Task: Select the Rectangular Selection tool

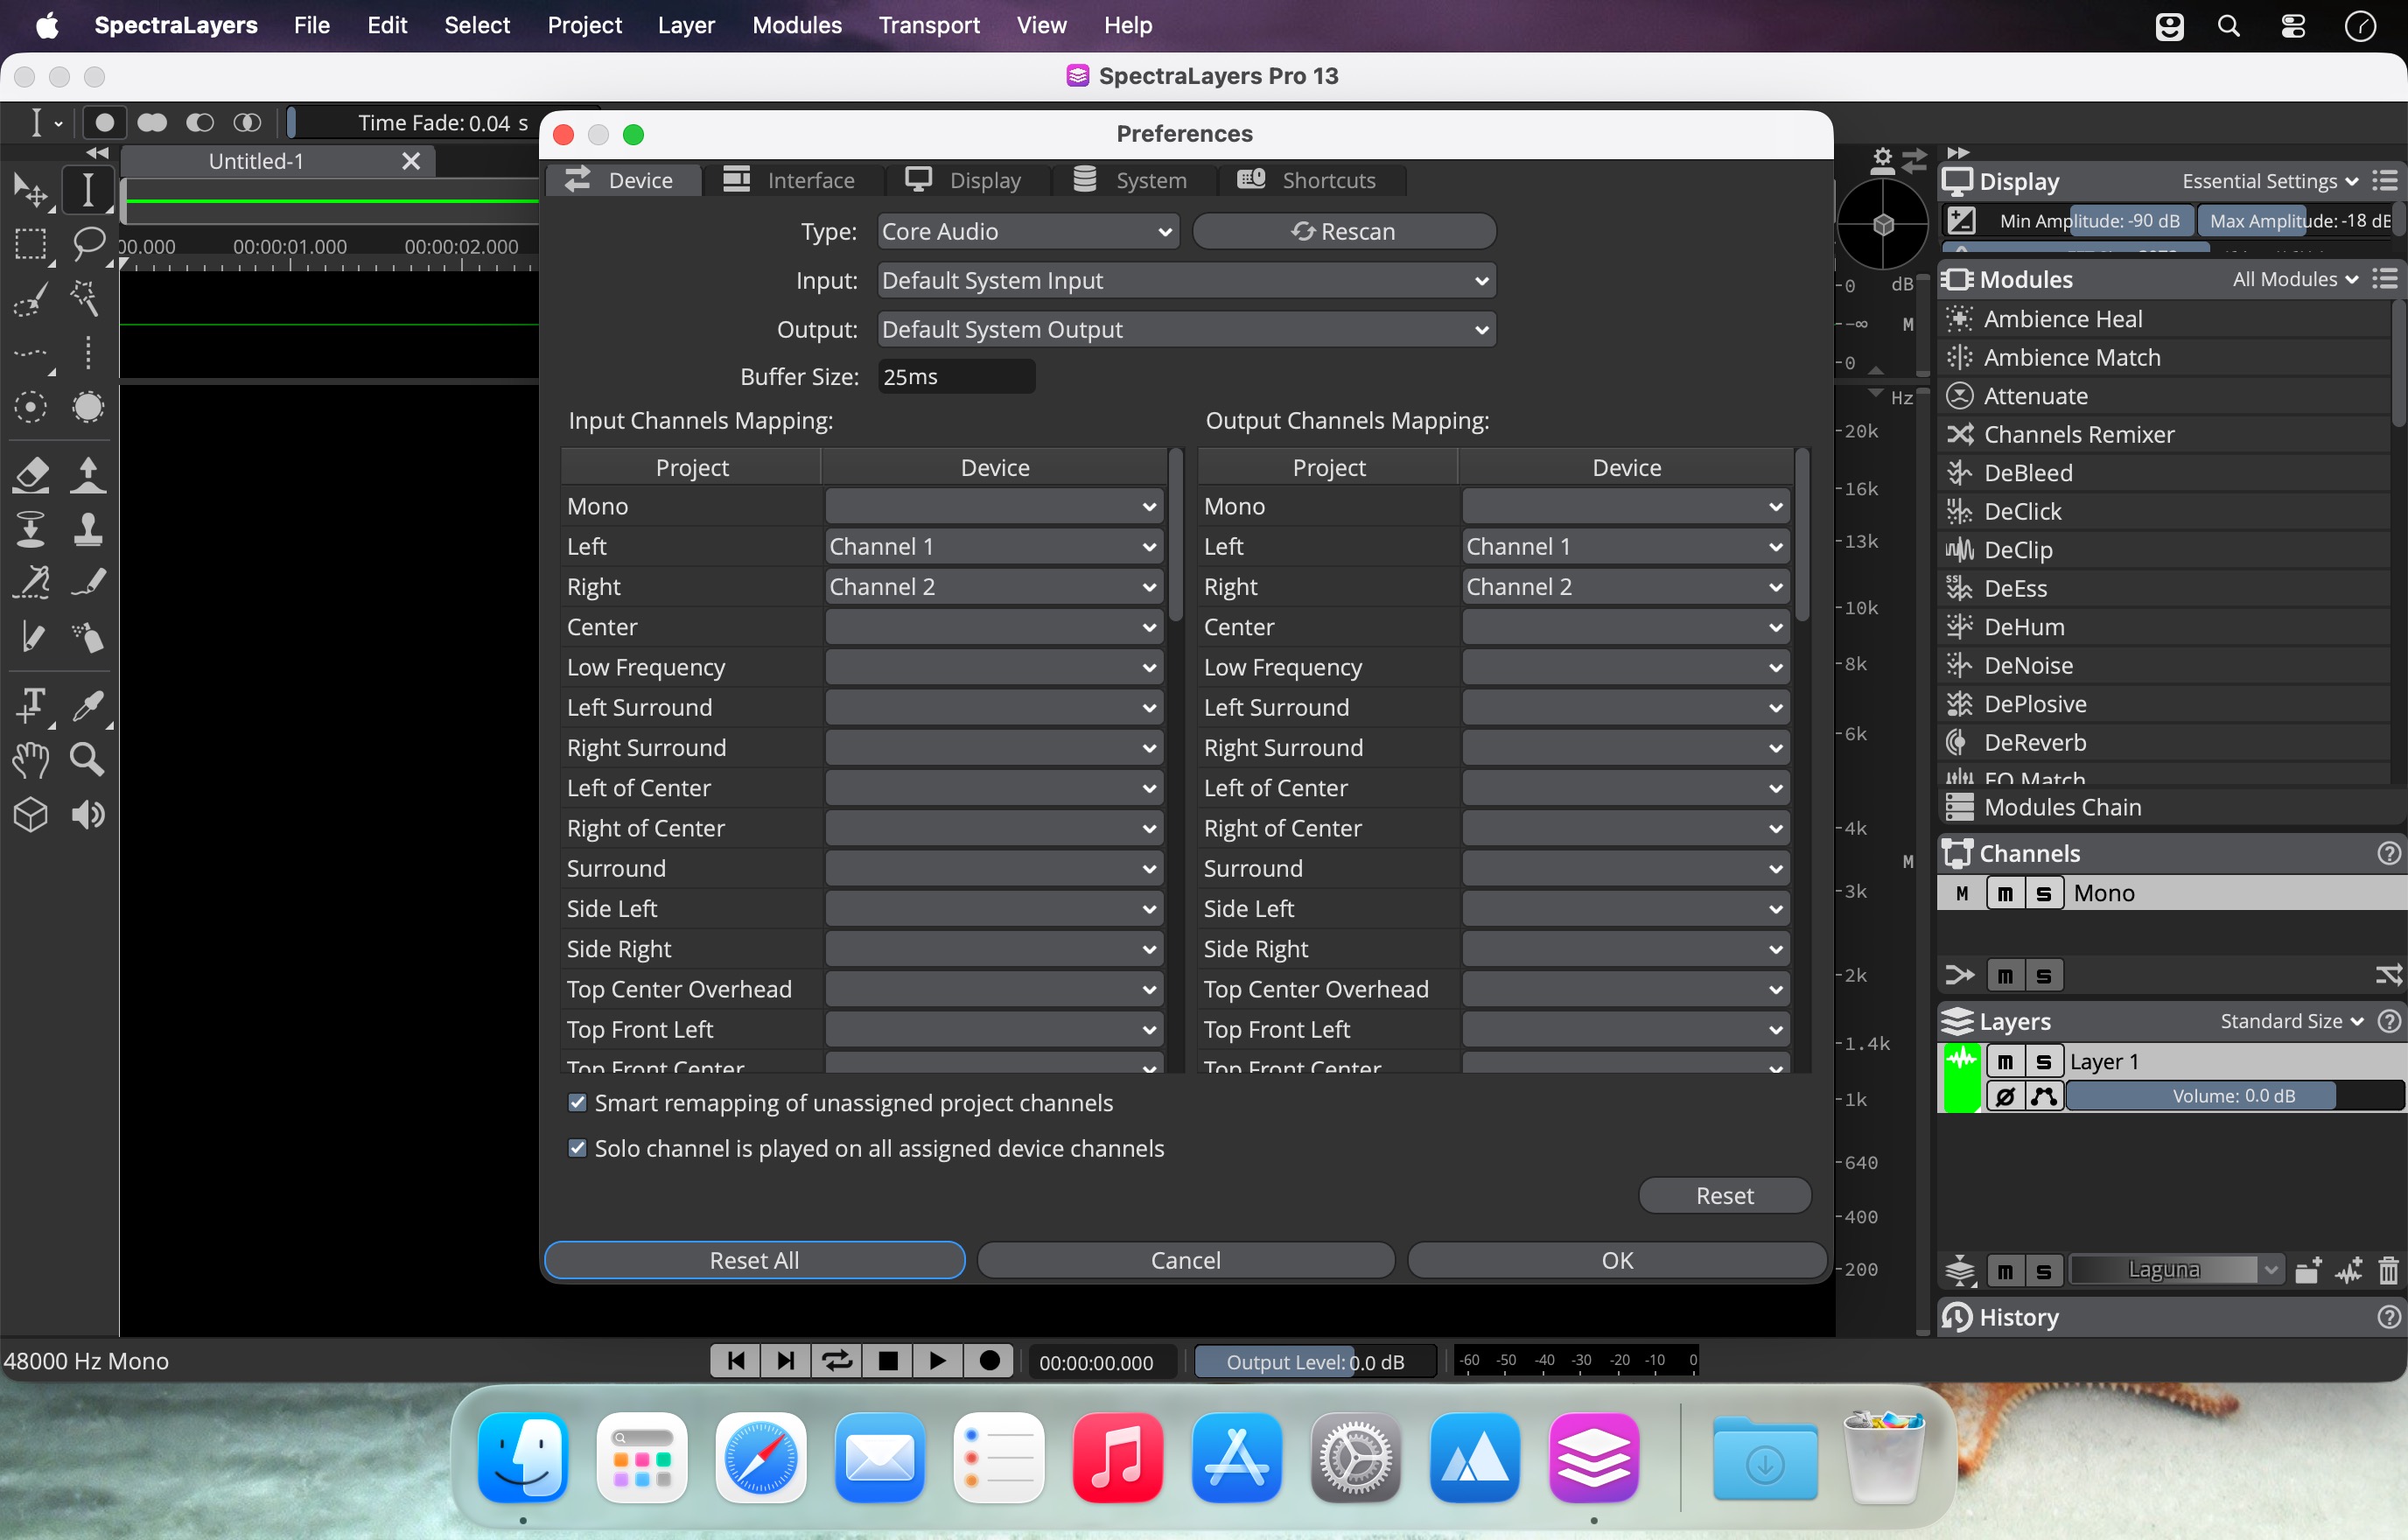Action: (30, 243)
